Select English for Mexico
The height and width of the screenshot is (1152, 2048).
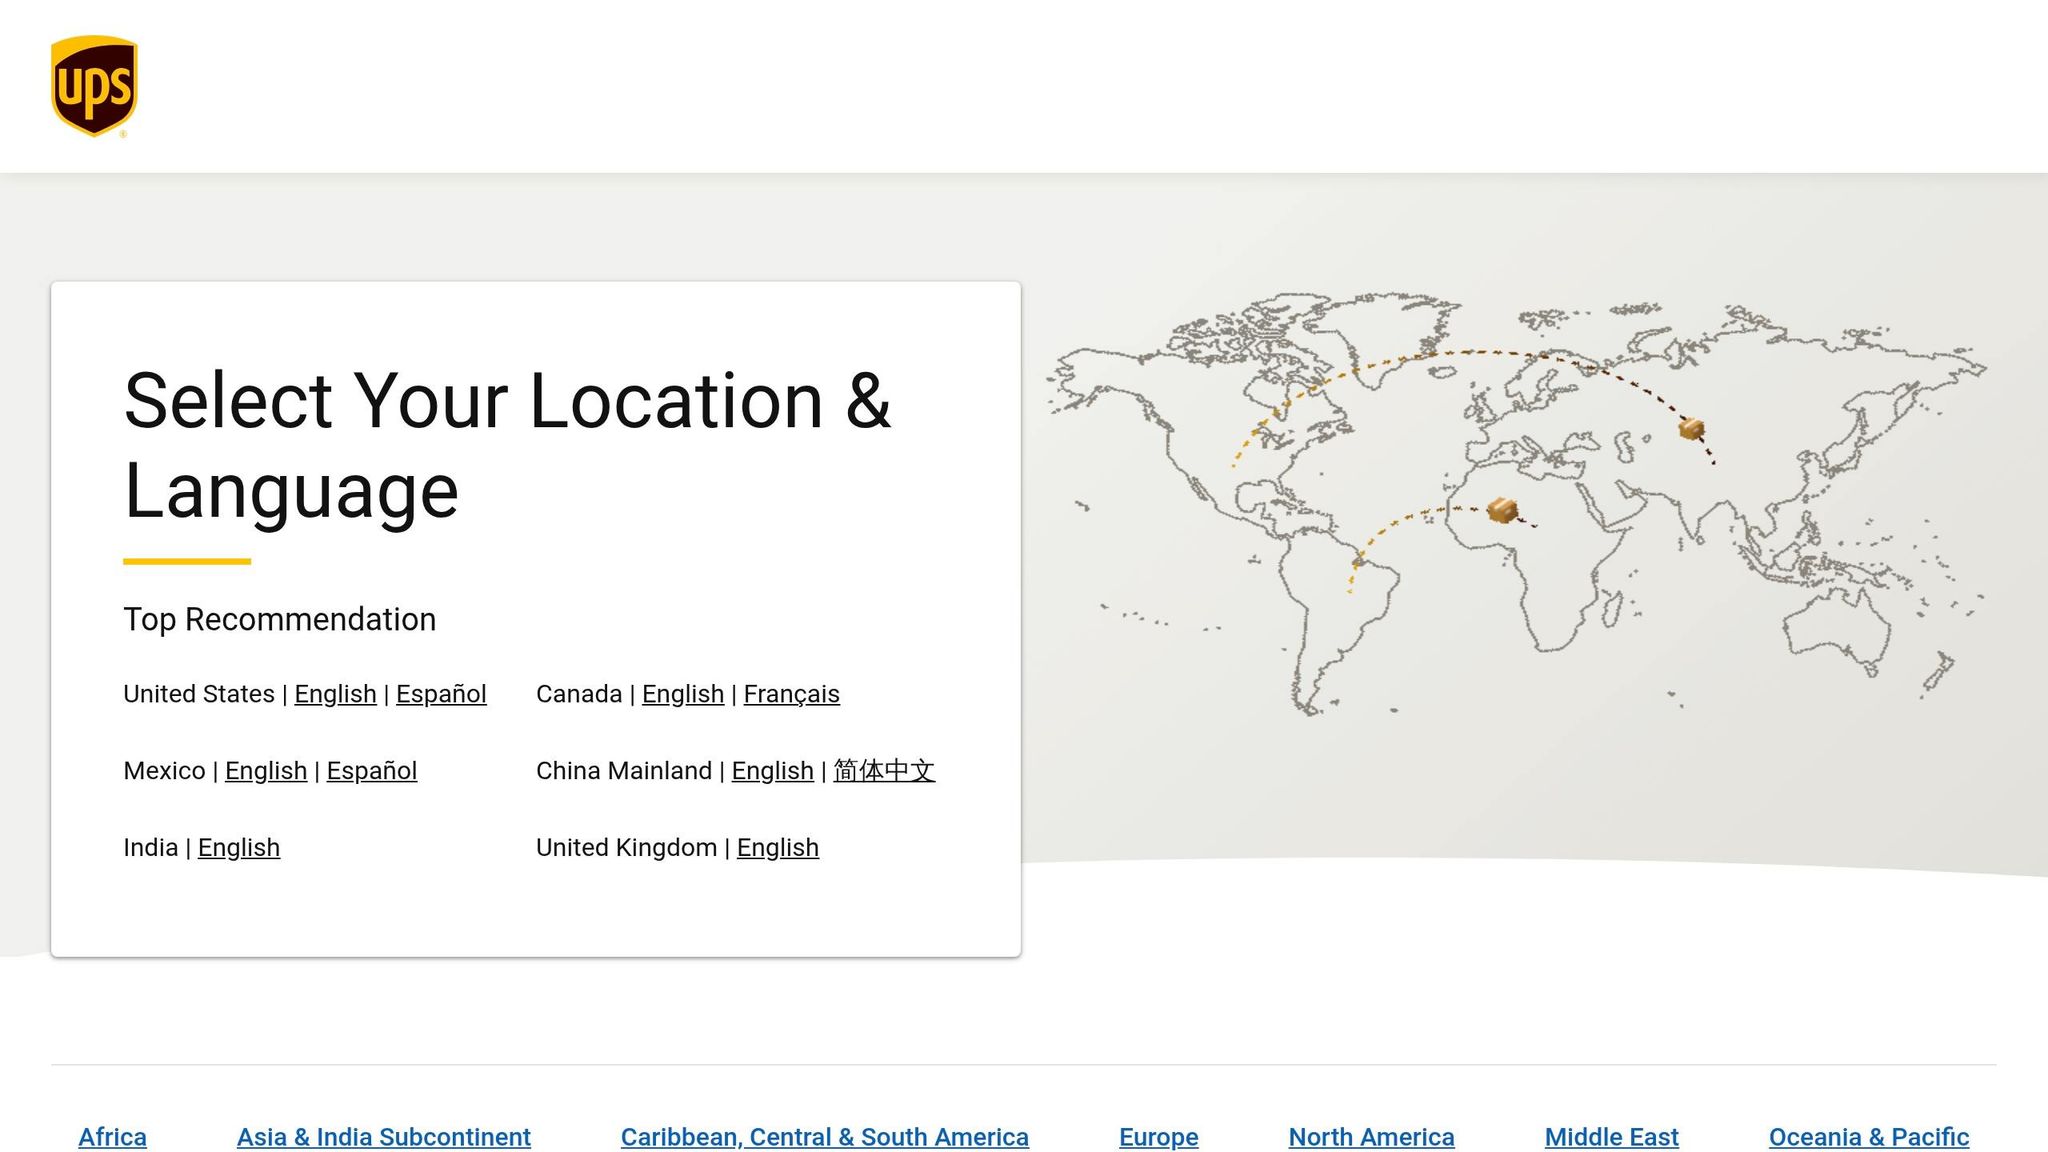(x=266, y=771)
